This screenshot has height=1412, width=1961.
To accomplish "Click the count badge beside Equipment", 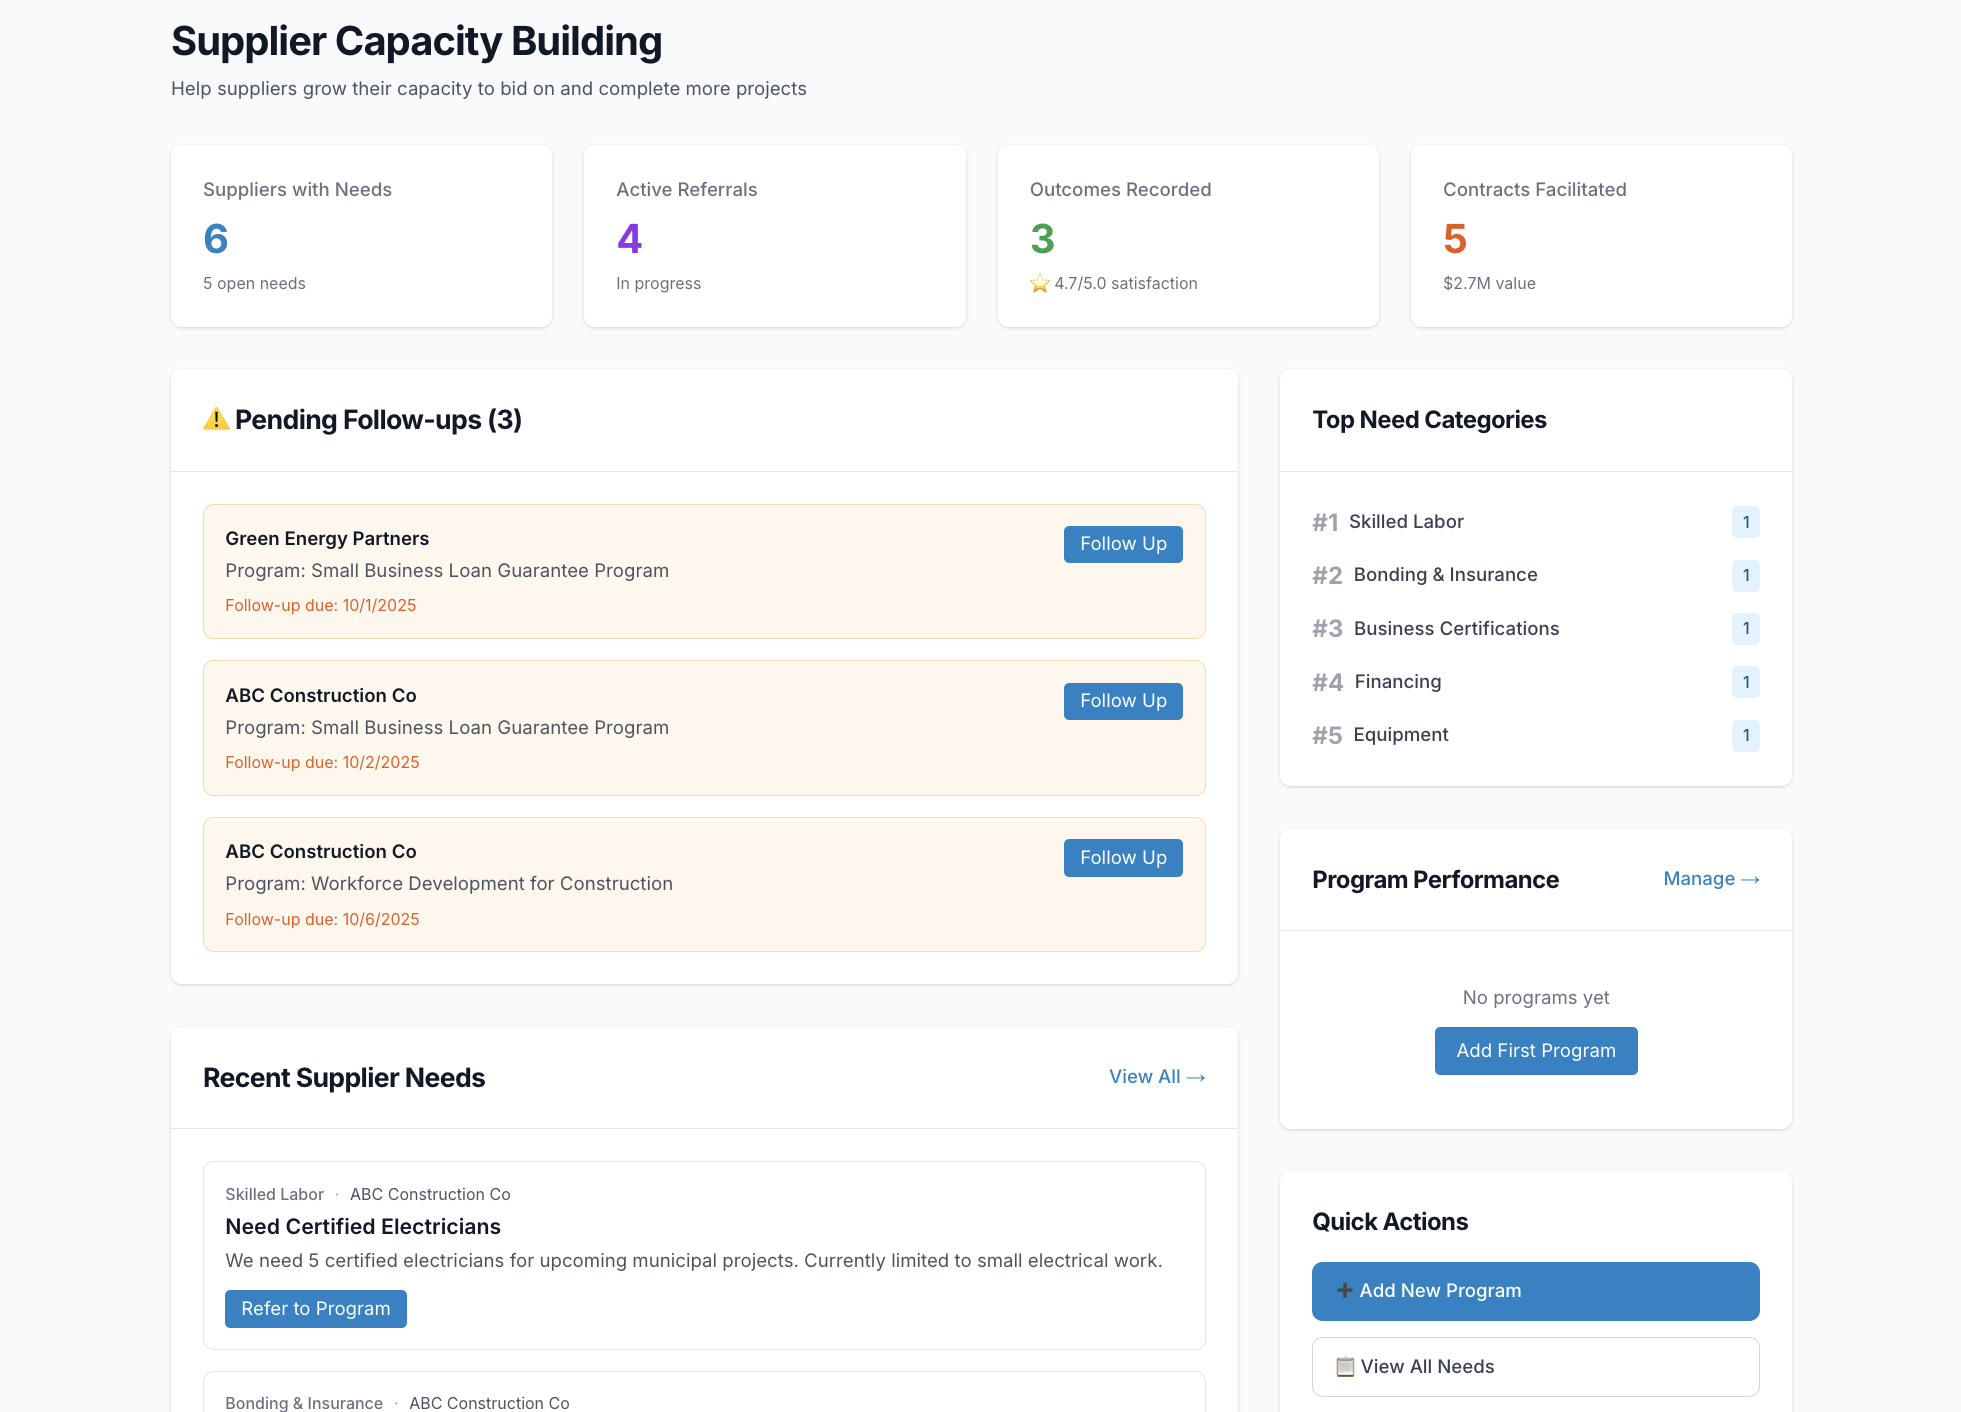I will [x=1746, y=735].
